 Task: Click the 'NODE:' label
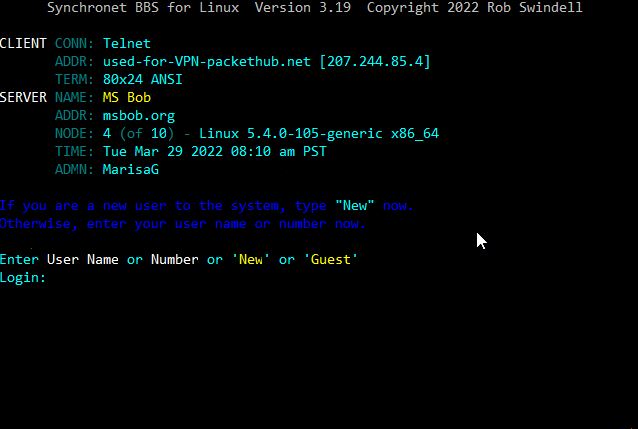pyautogui.click(x=74, y=133)
